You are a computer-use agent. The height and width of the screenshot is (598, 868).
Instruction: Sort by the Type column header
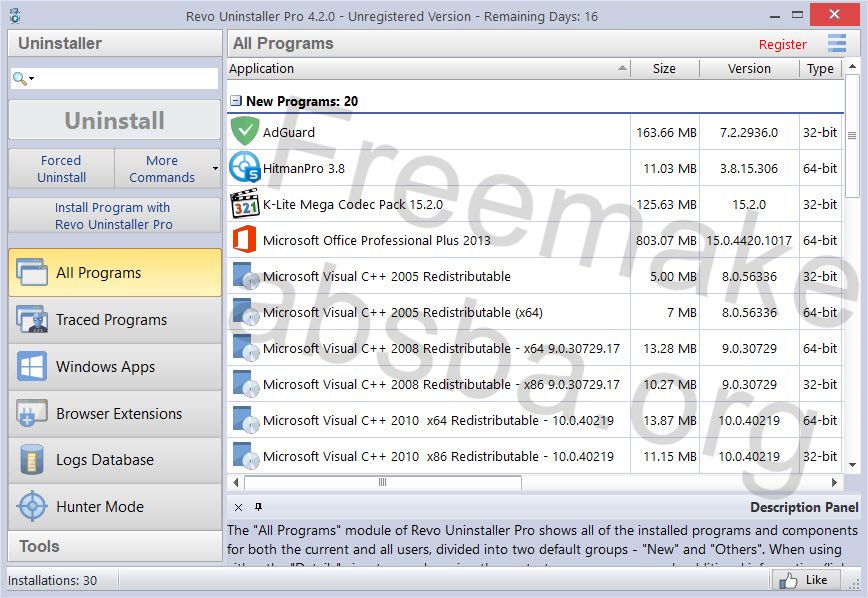click(820, 69)
